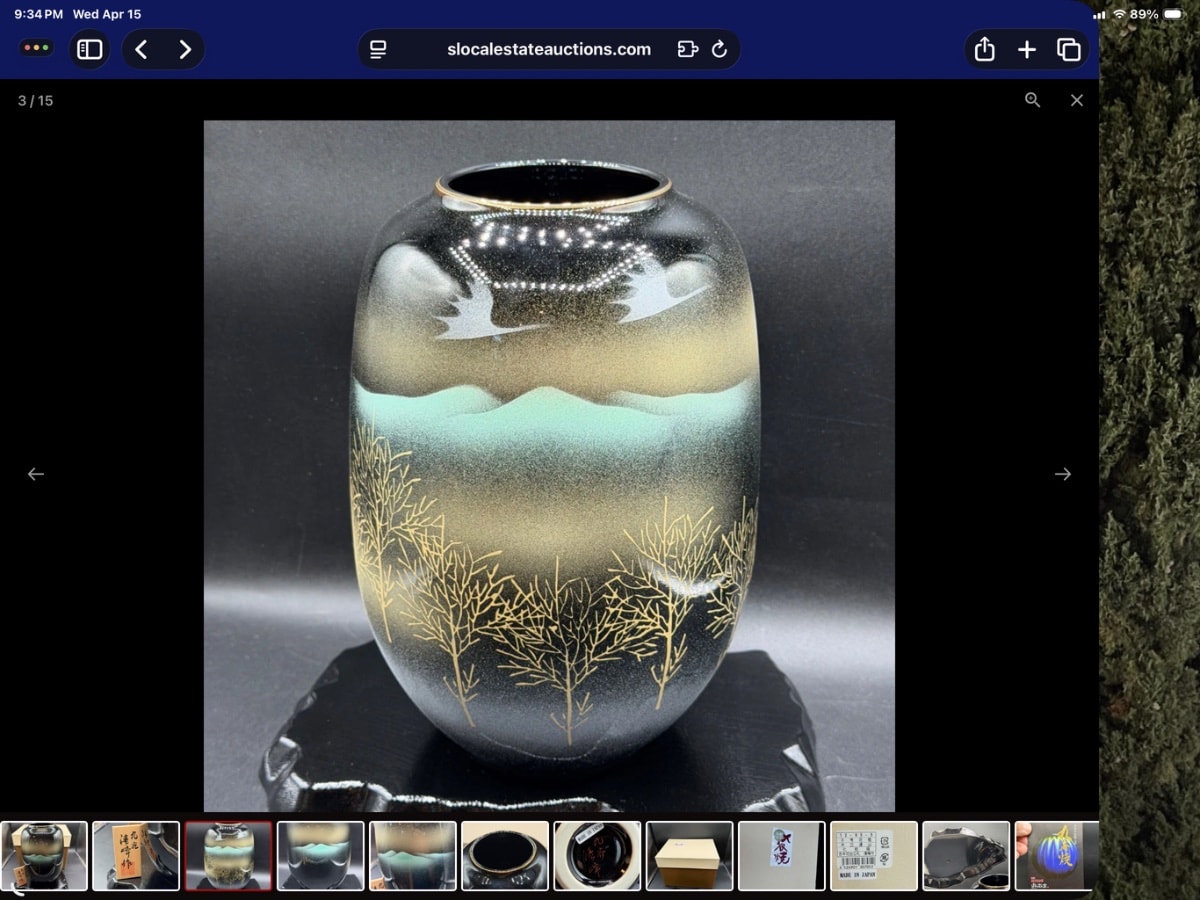Image resolution: width=1200 pixels, height=900 pixels.
Task: Toggle the Safari sidebar panel
Action: [90, 49]
